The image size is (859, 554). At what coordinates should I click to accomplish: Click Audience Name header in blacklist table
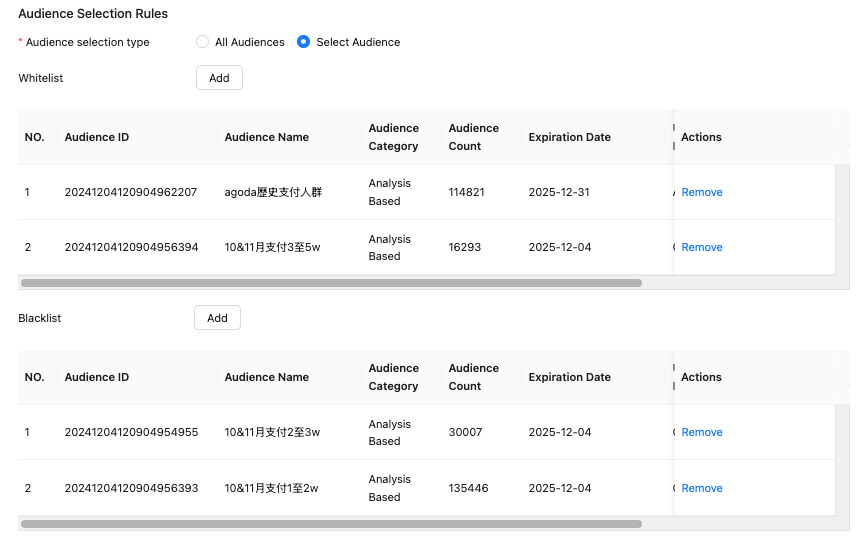(x=266, y=377)
